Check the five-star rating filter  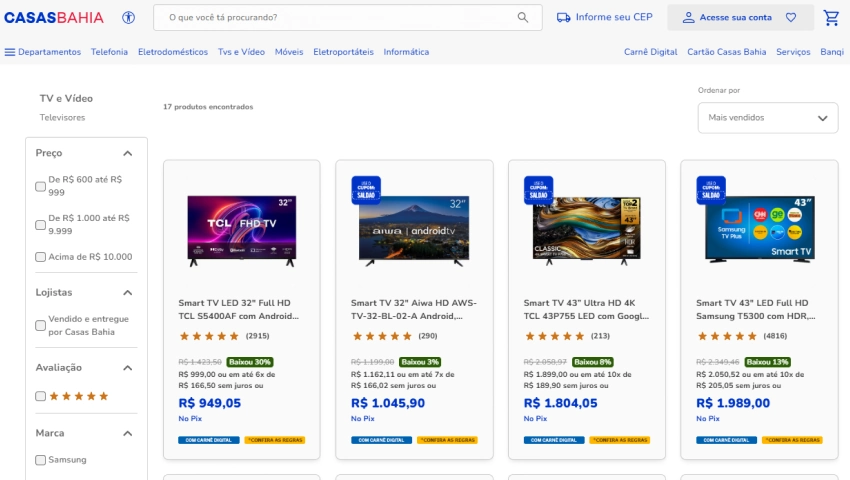click(x=40, y=396)
